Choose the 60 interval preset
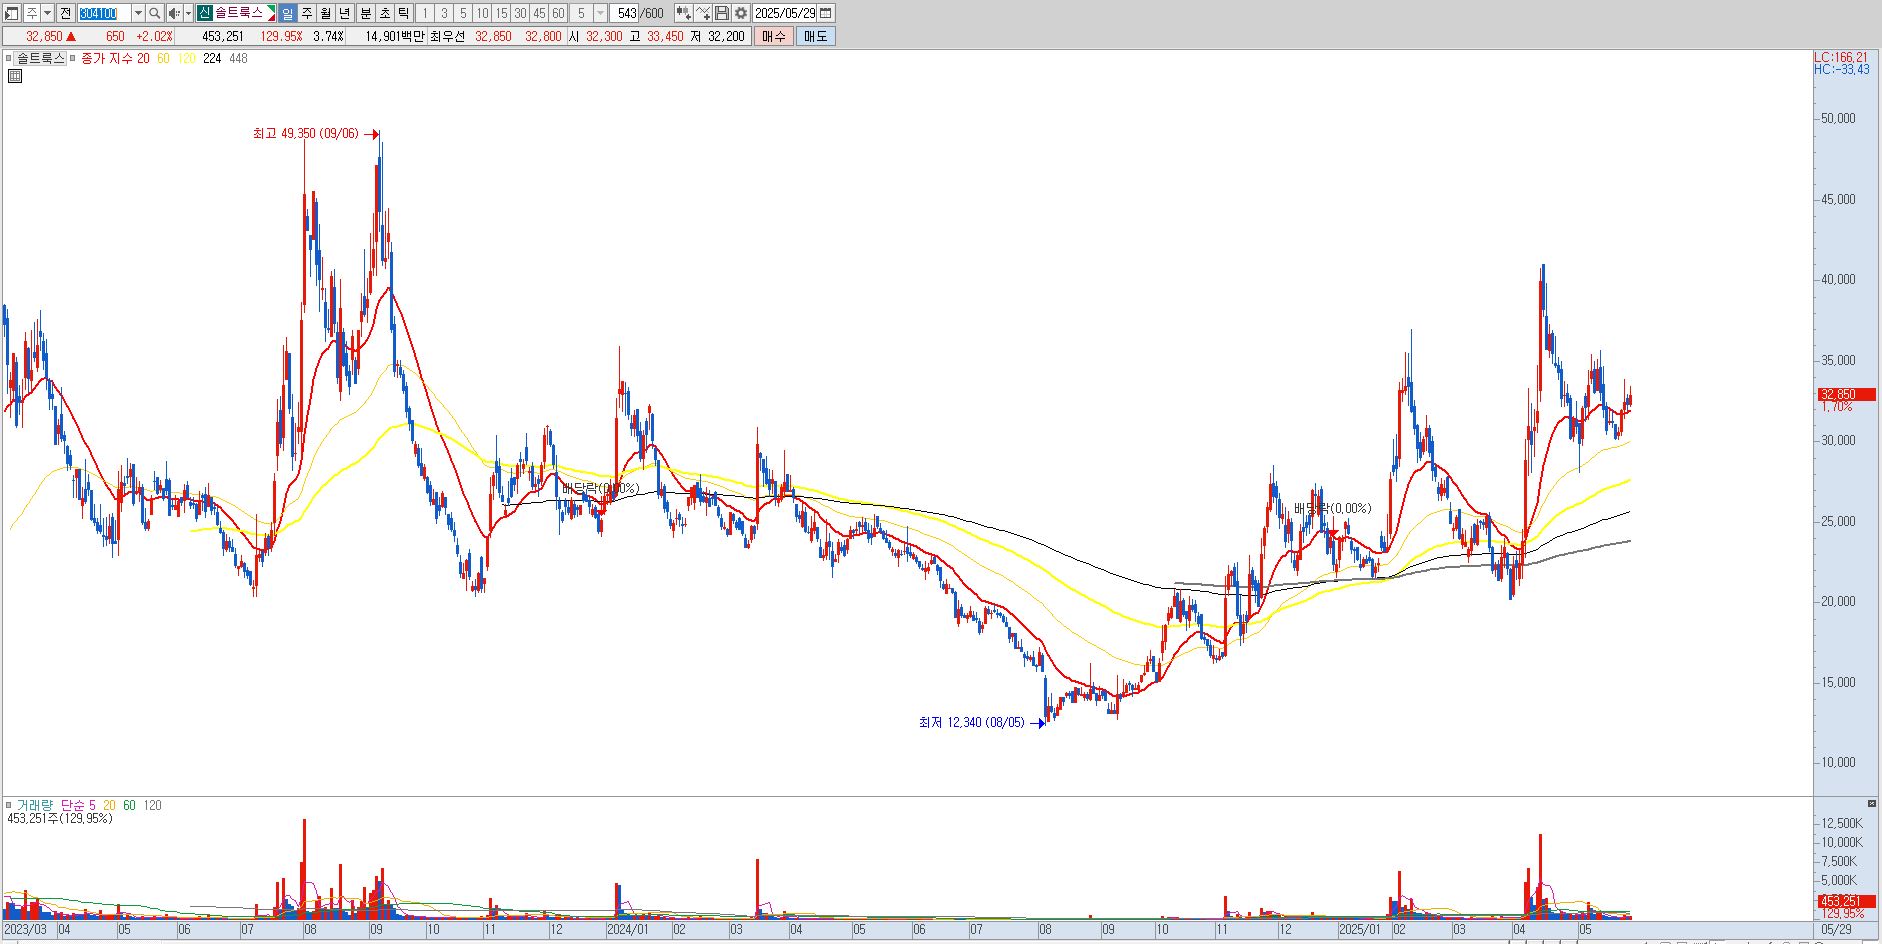1882x944 pixels. tap(558, 13)
